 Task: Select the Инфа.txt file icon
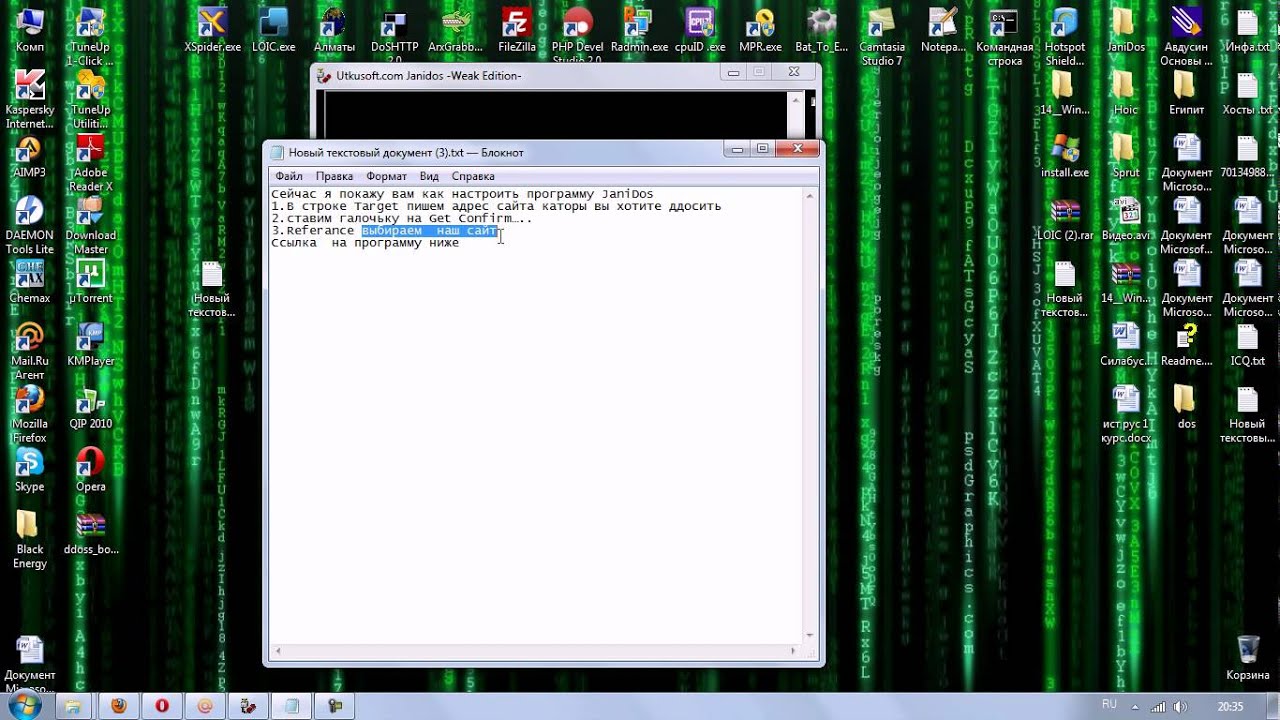pos(1247,30)
